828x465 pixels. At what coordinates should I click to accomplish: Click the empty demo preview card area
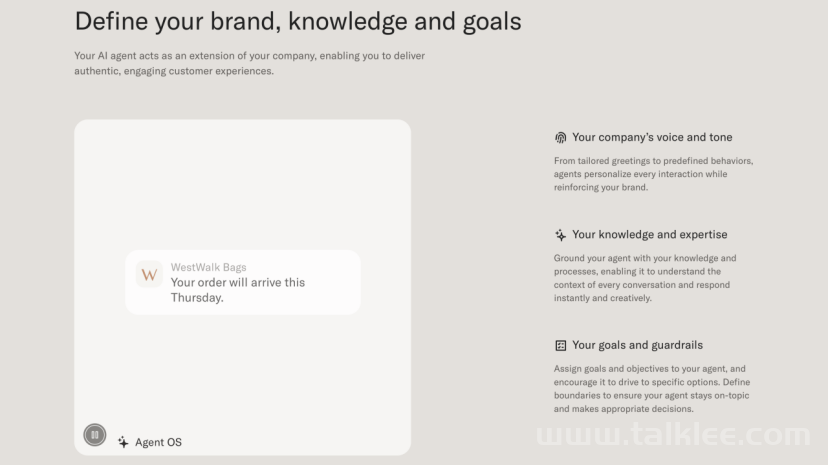click(x=242, y=185)
